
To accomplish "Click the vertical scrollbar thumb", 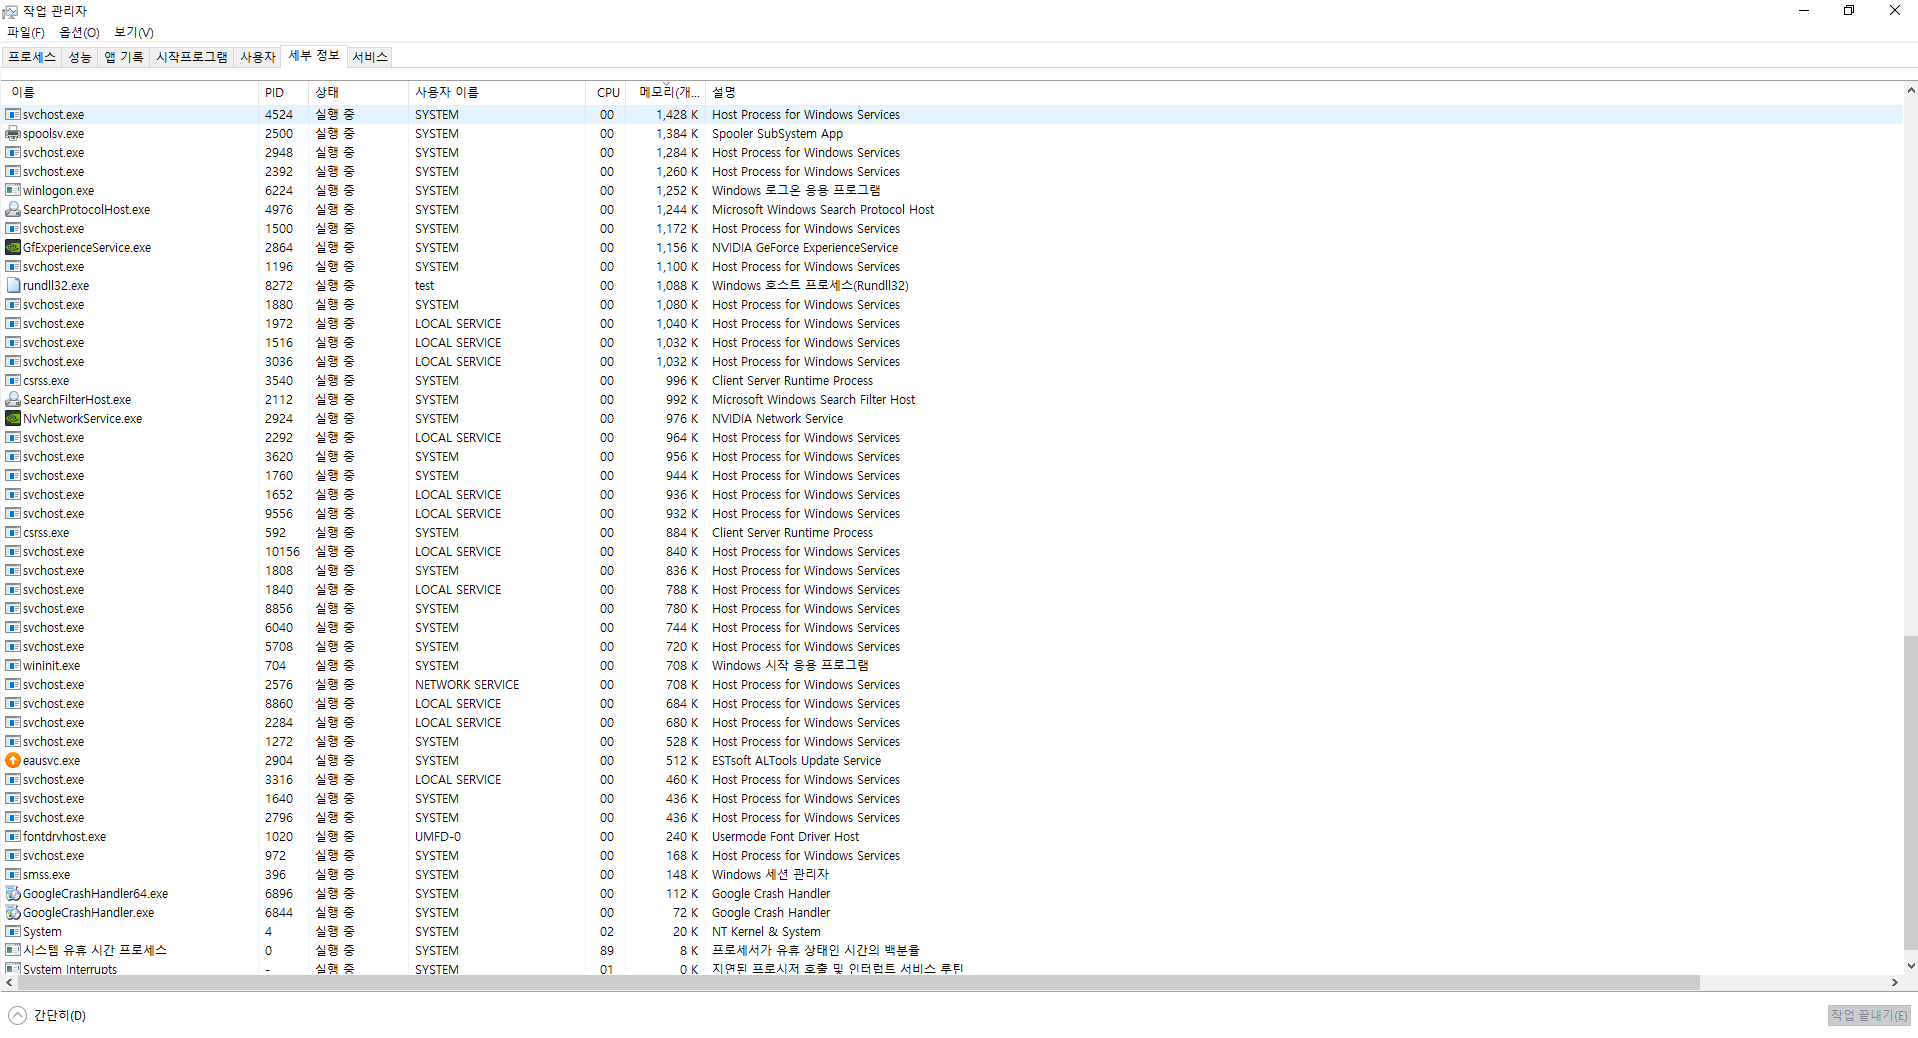I will pyautogui.click(x=1910, y=791).
